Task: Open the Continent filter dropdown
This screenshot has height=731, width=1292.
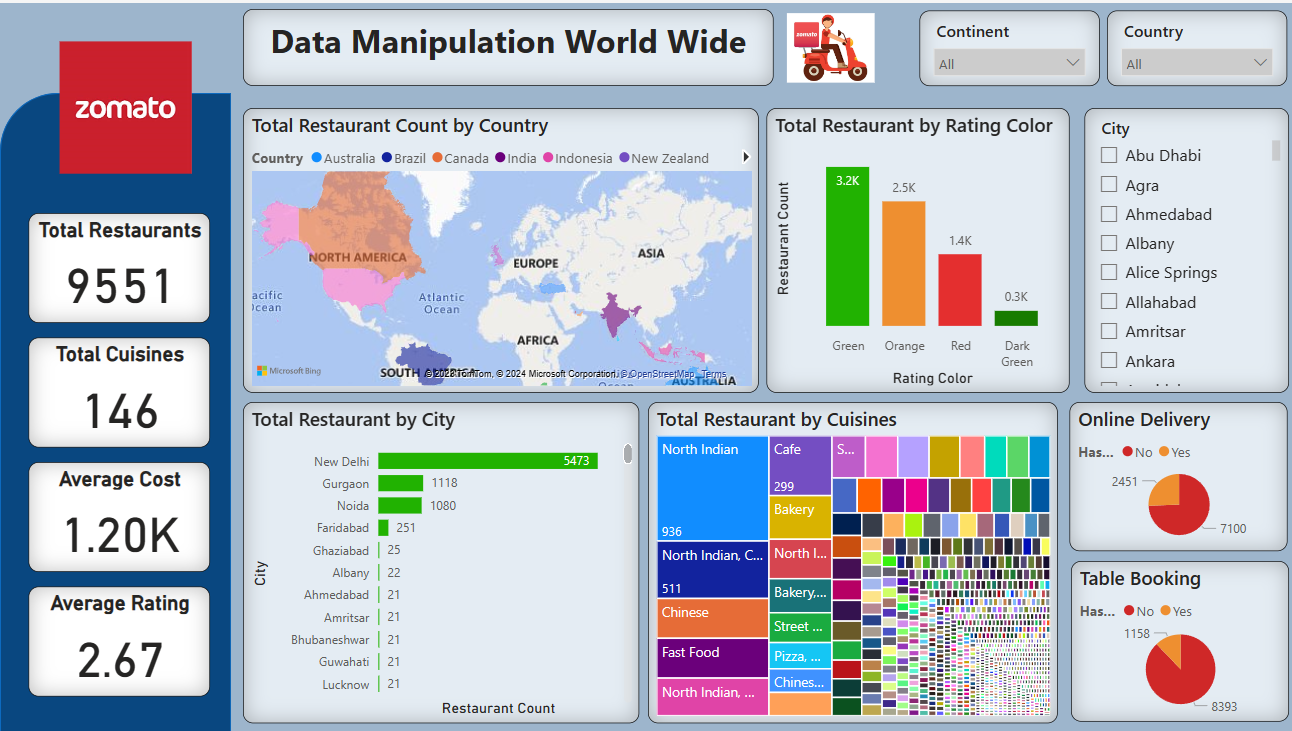Action: [1009, 63]
